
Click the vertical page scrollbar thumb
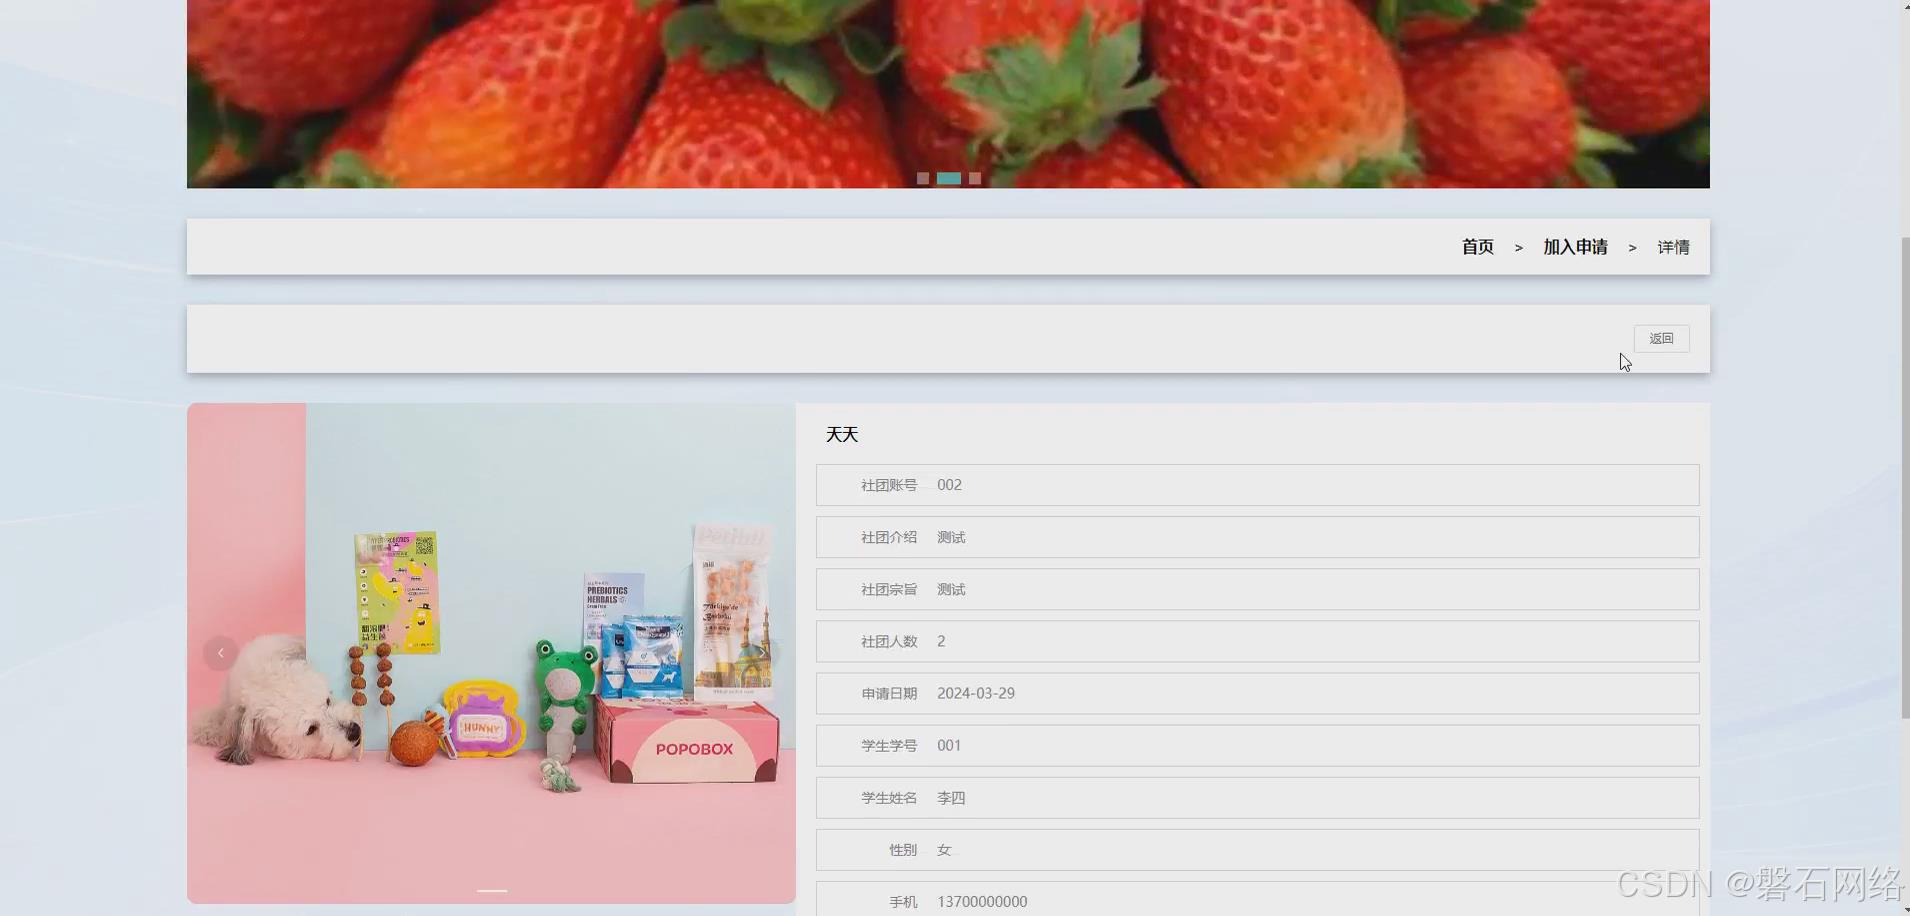[1904, 478]
